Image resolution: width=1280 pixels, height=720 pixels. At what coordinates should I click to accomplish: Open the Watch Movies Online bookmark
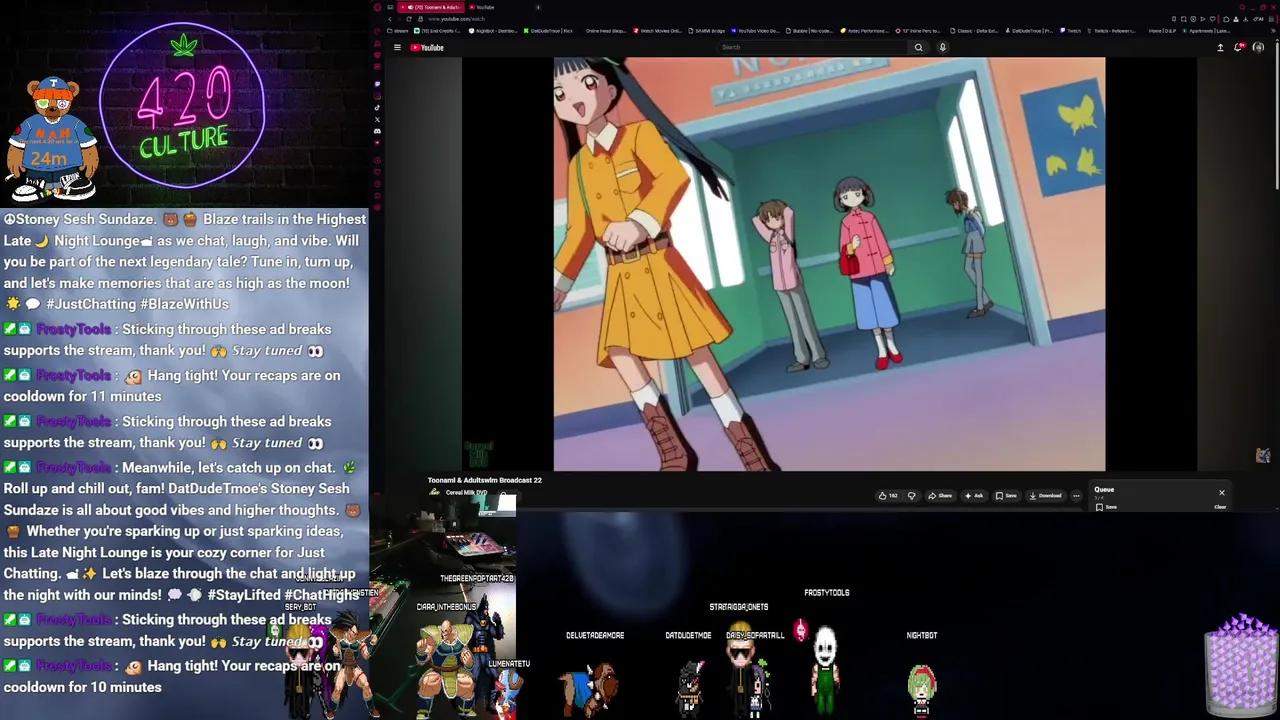[658, 31]
